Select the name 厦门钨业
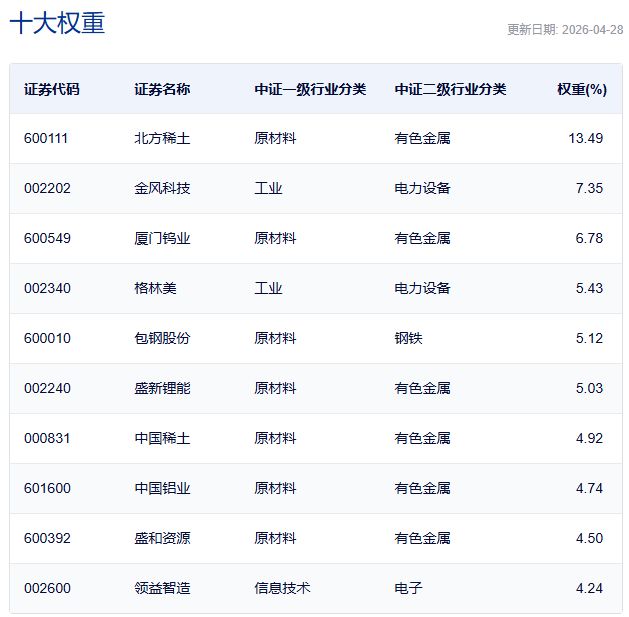The height and width of the screenshot is (617, 629). click(x=162, y=238)
